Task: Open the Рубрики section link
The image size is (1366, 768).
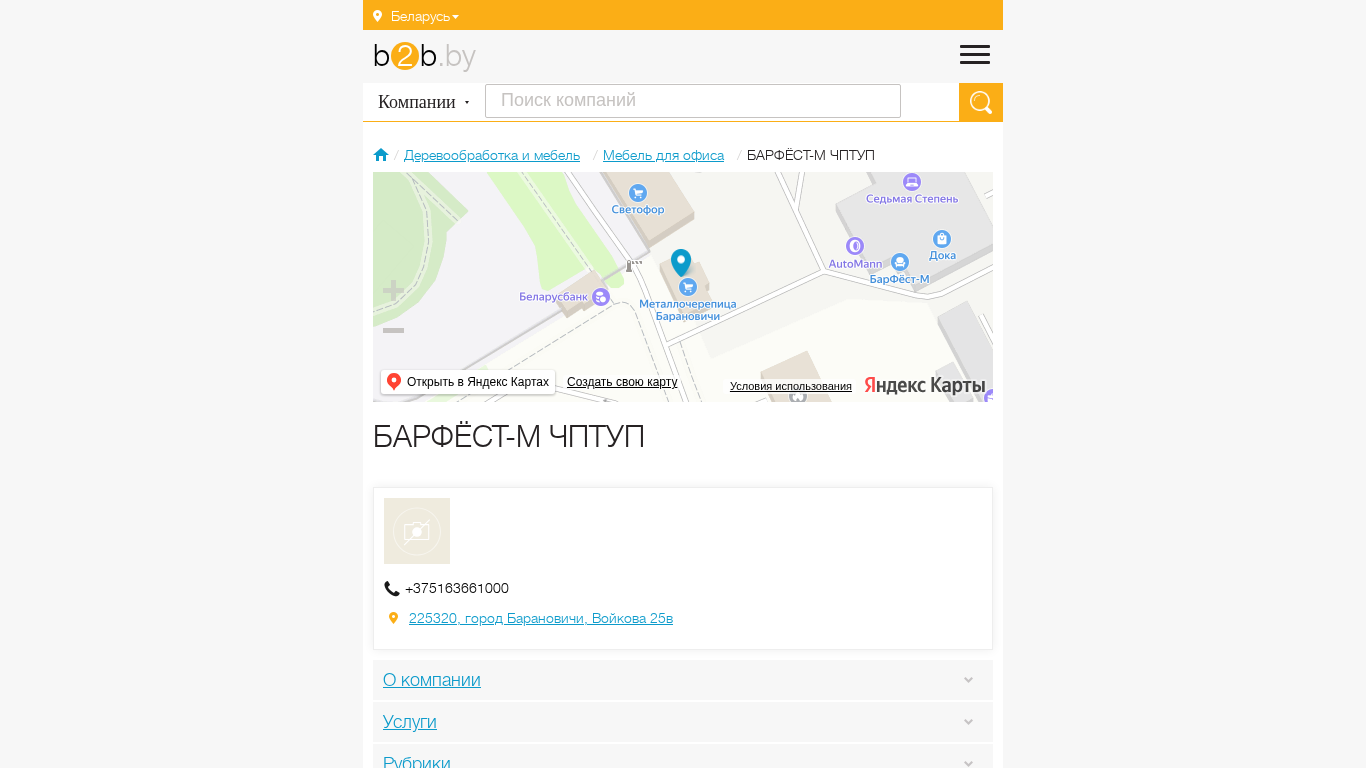Action: 417,762
